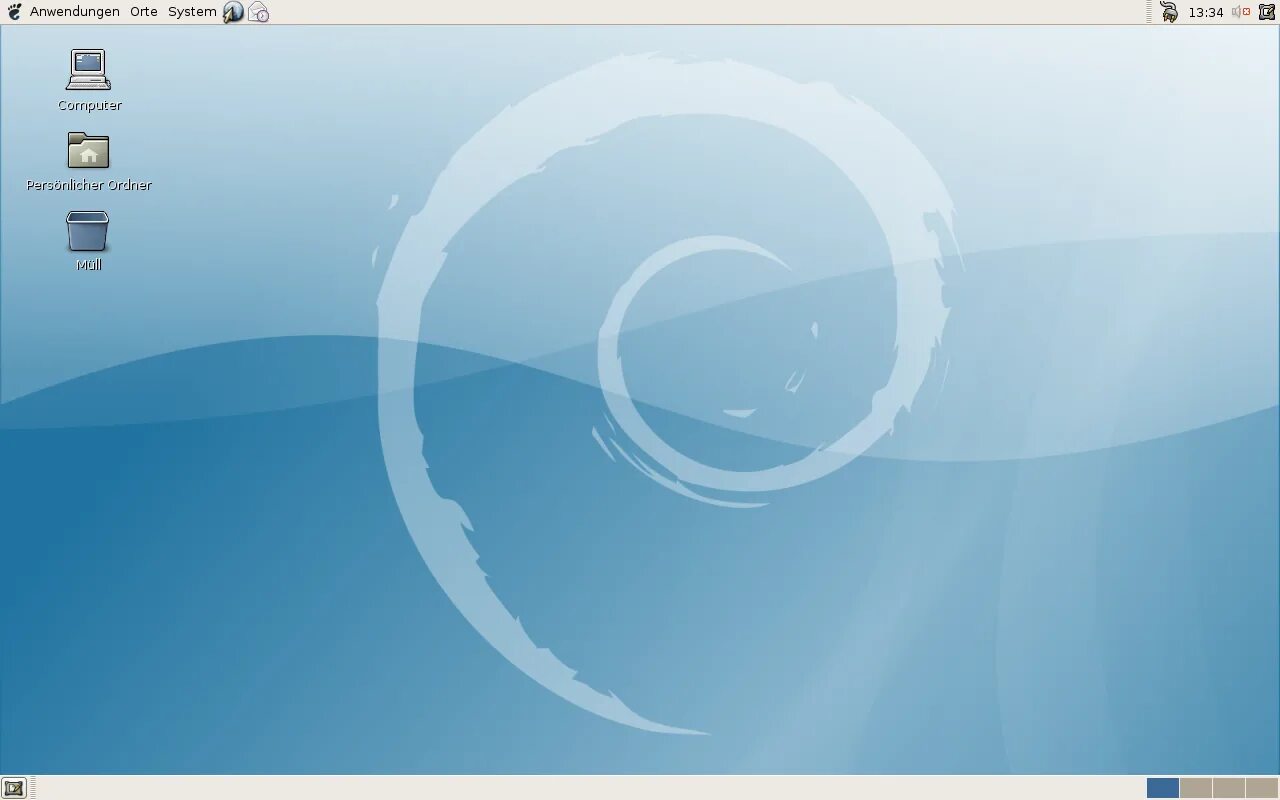Click the "Persönlicher Ordner" label text
Screen dimensions: 1280x800
click(x=89, y=185)
